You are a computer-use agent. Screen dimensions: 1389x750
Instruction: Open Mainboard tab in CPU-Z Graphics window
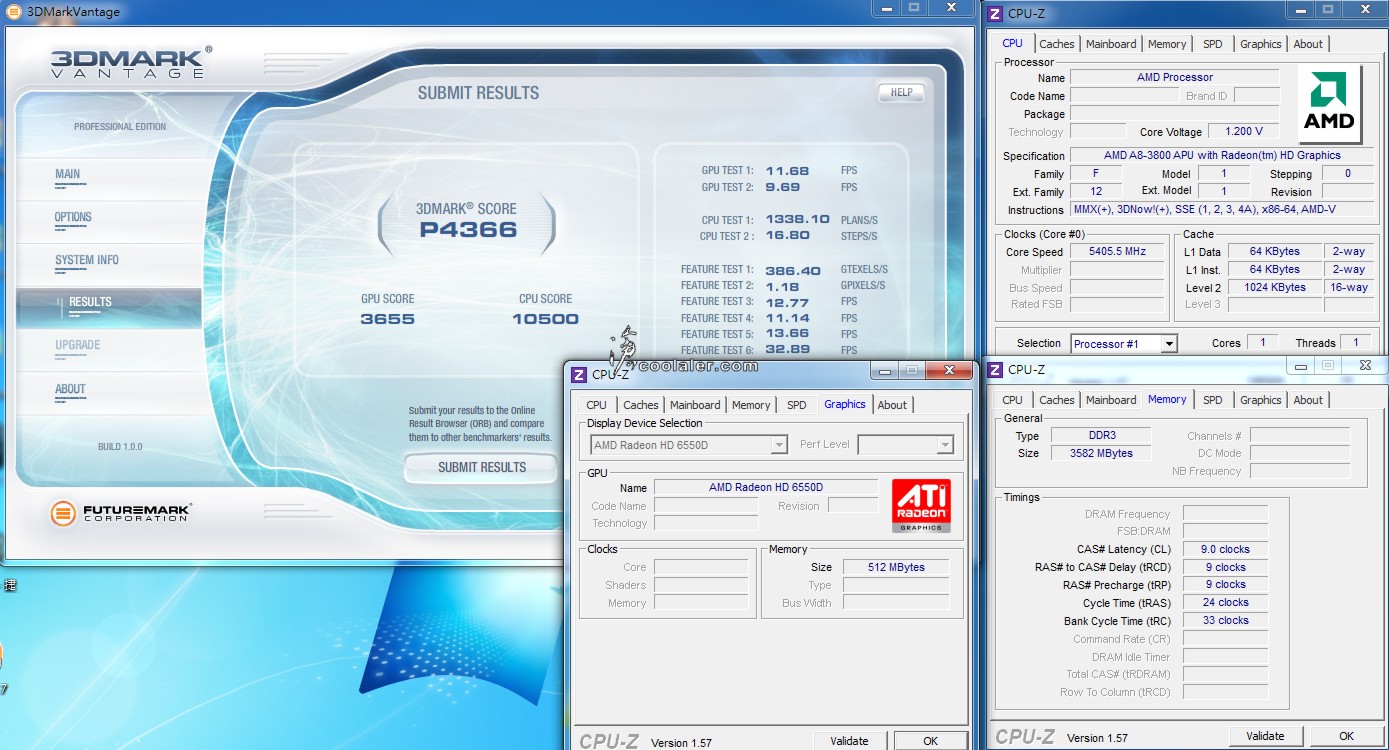pyautogui.click(x=695, y=405)
